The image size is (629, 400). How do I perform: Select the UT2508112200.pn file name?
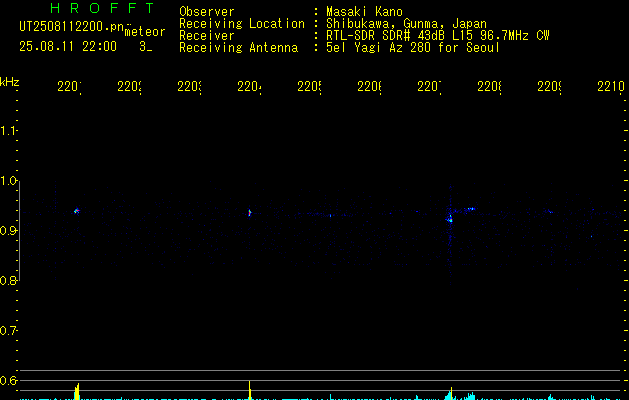click(x=72, y=27)
